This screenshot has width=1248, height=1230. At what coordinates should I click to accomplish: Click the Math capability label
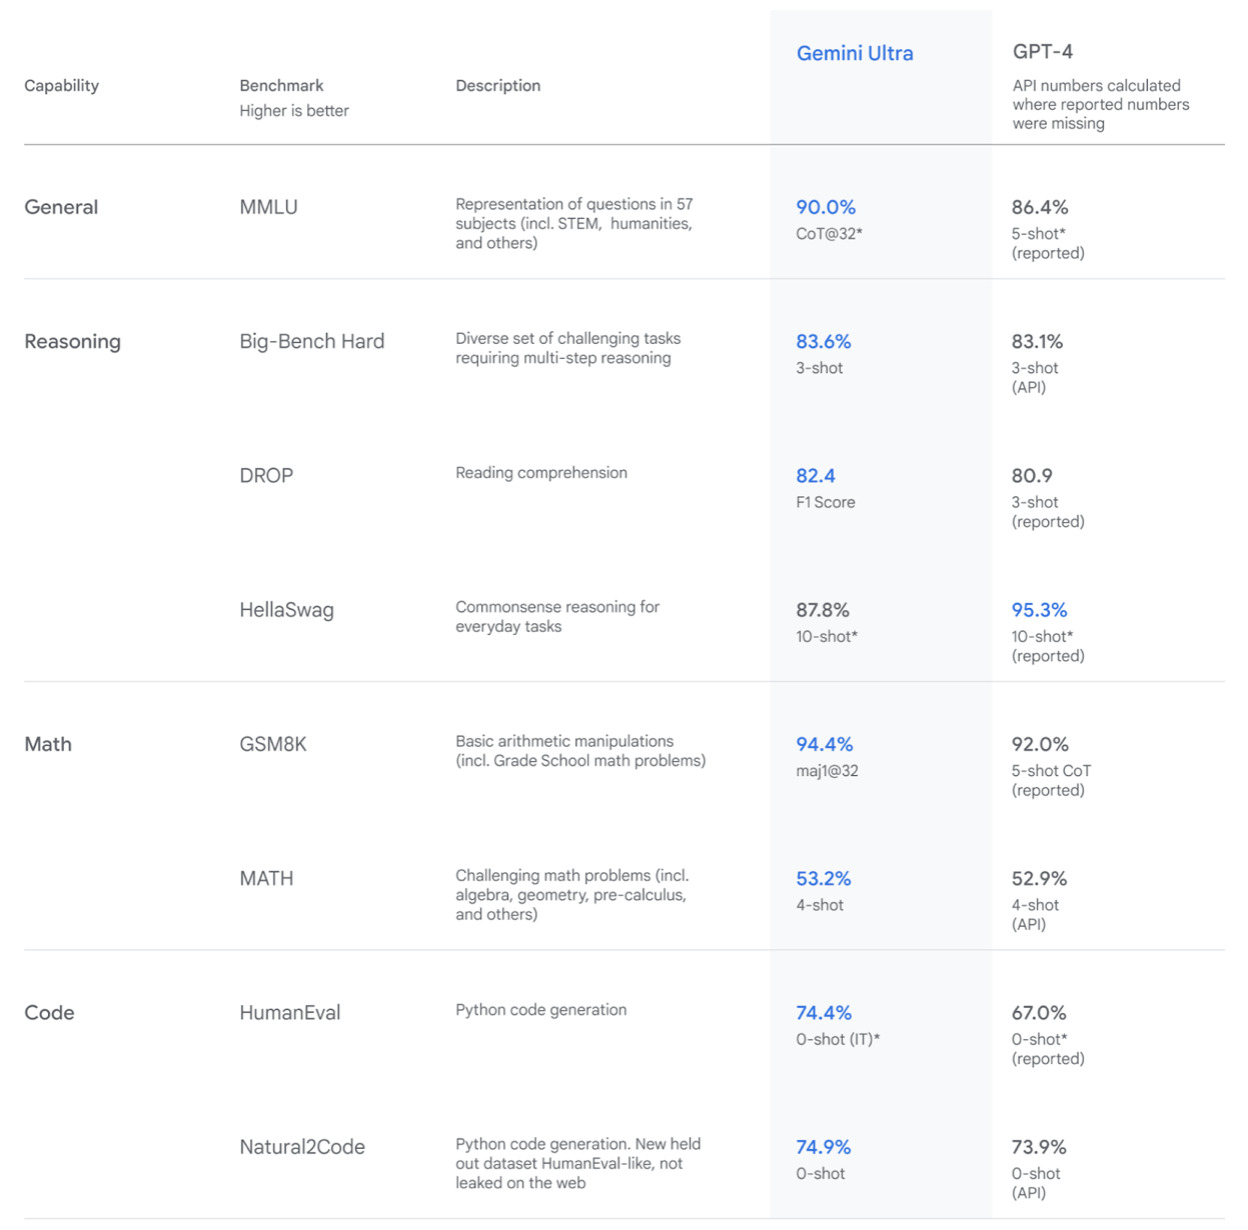[x=48, y=744]
